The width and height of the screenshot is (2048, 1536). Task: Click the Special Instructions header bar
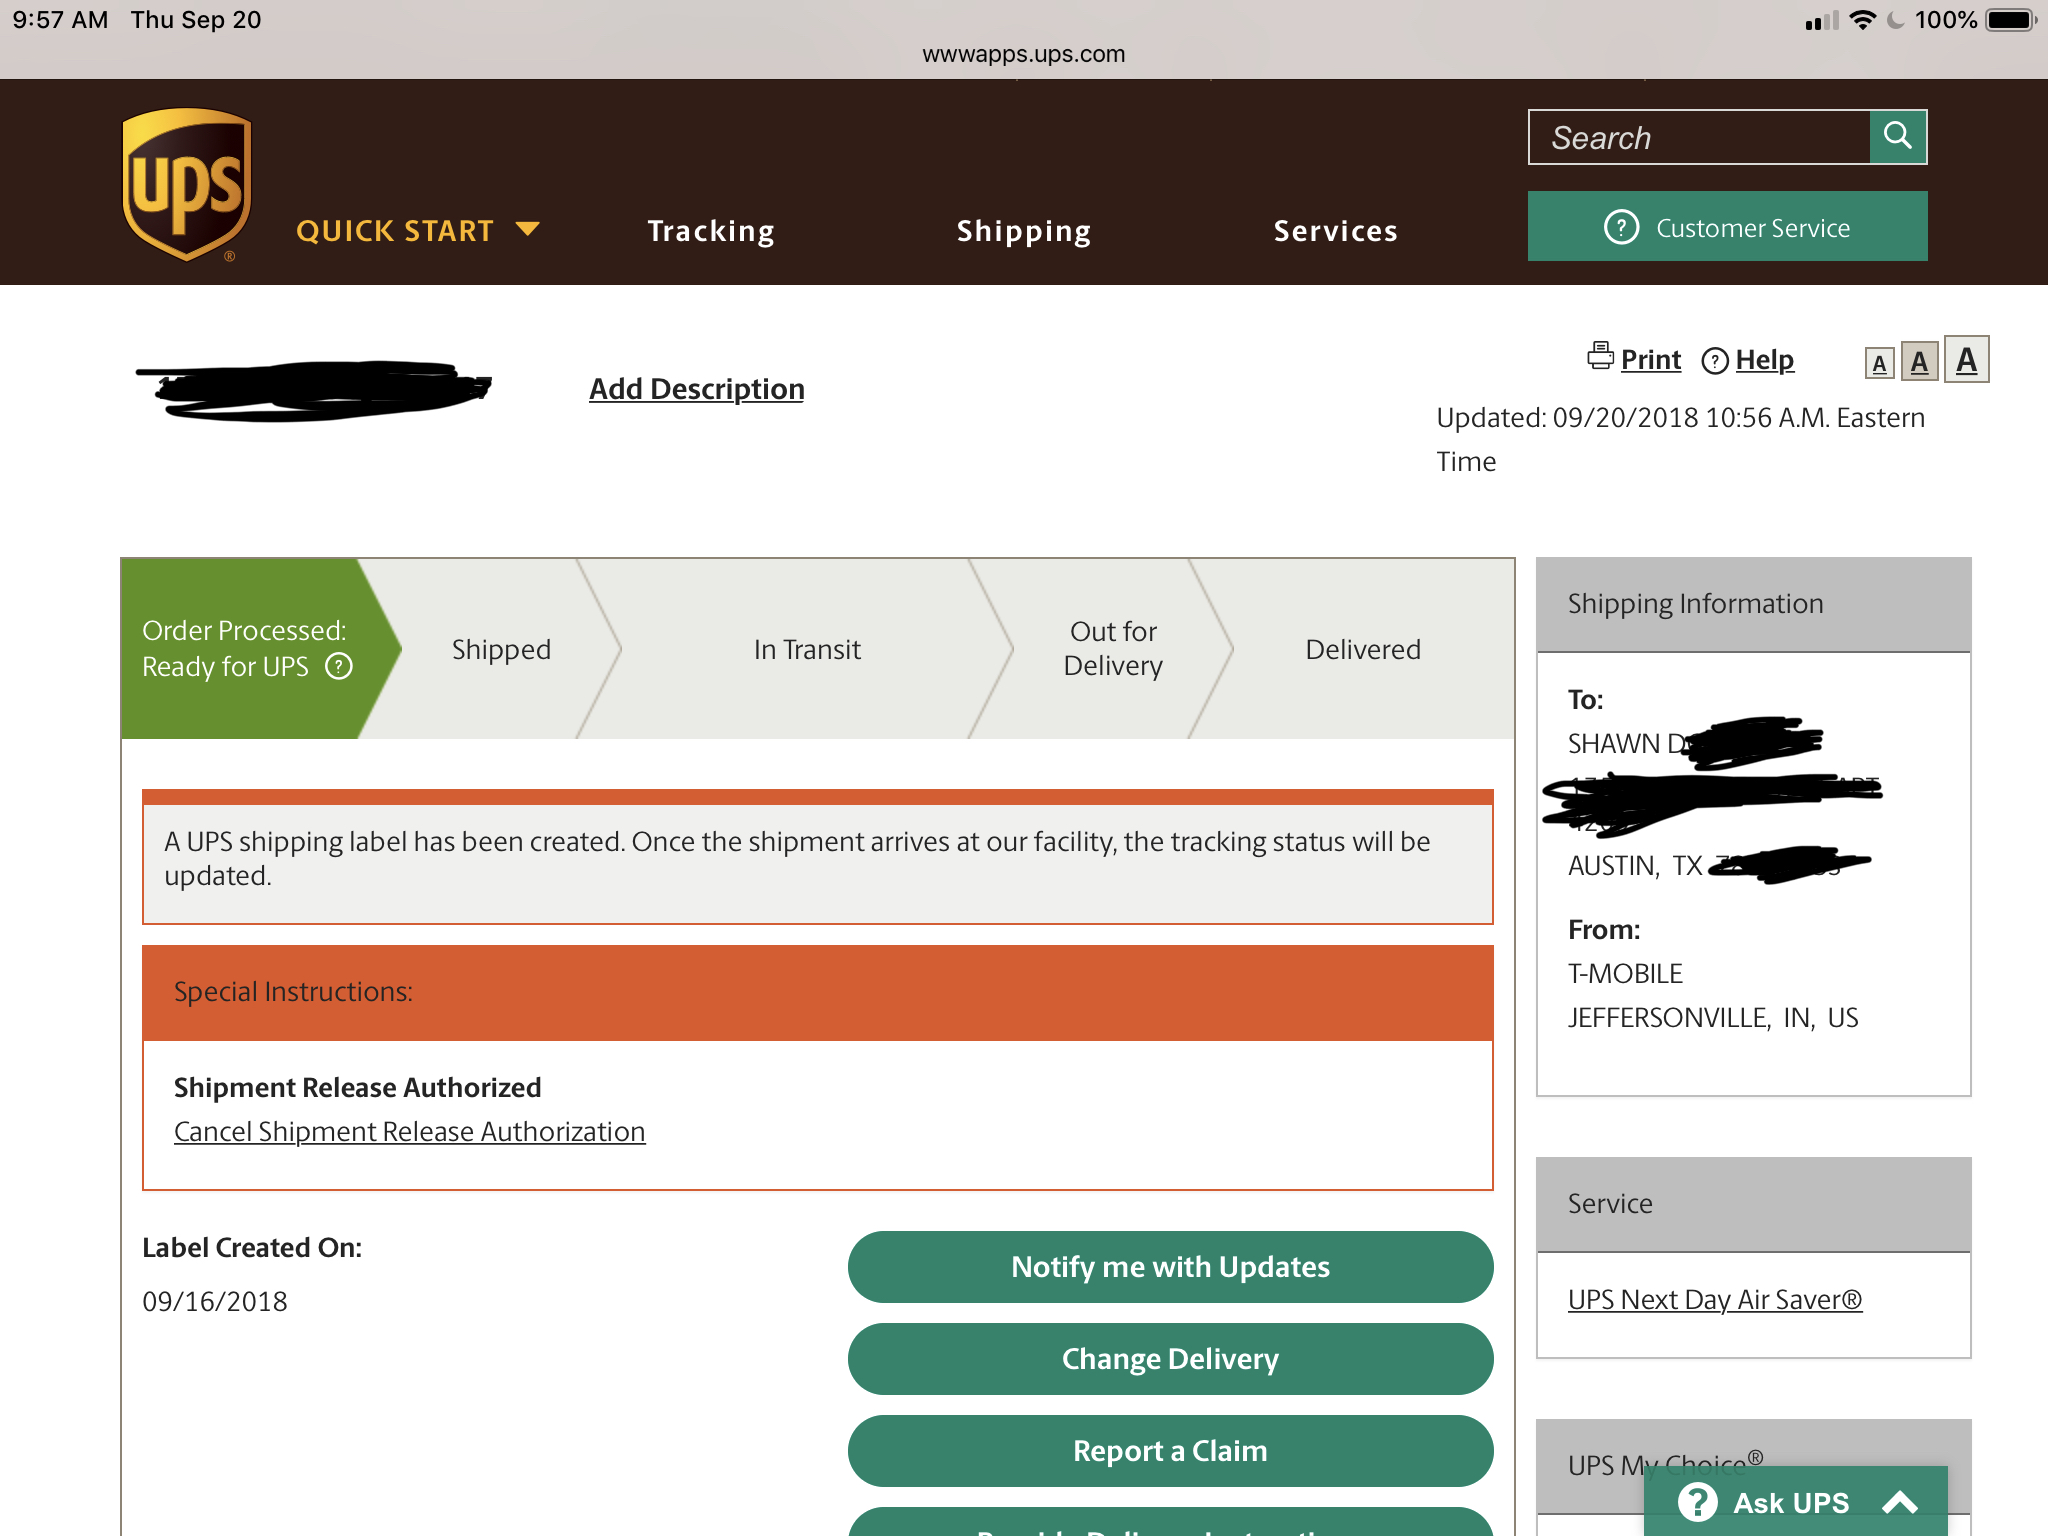click(x=818, y=992)
